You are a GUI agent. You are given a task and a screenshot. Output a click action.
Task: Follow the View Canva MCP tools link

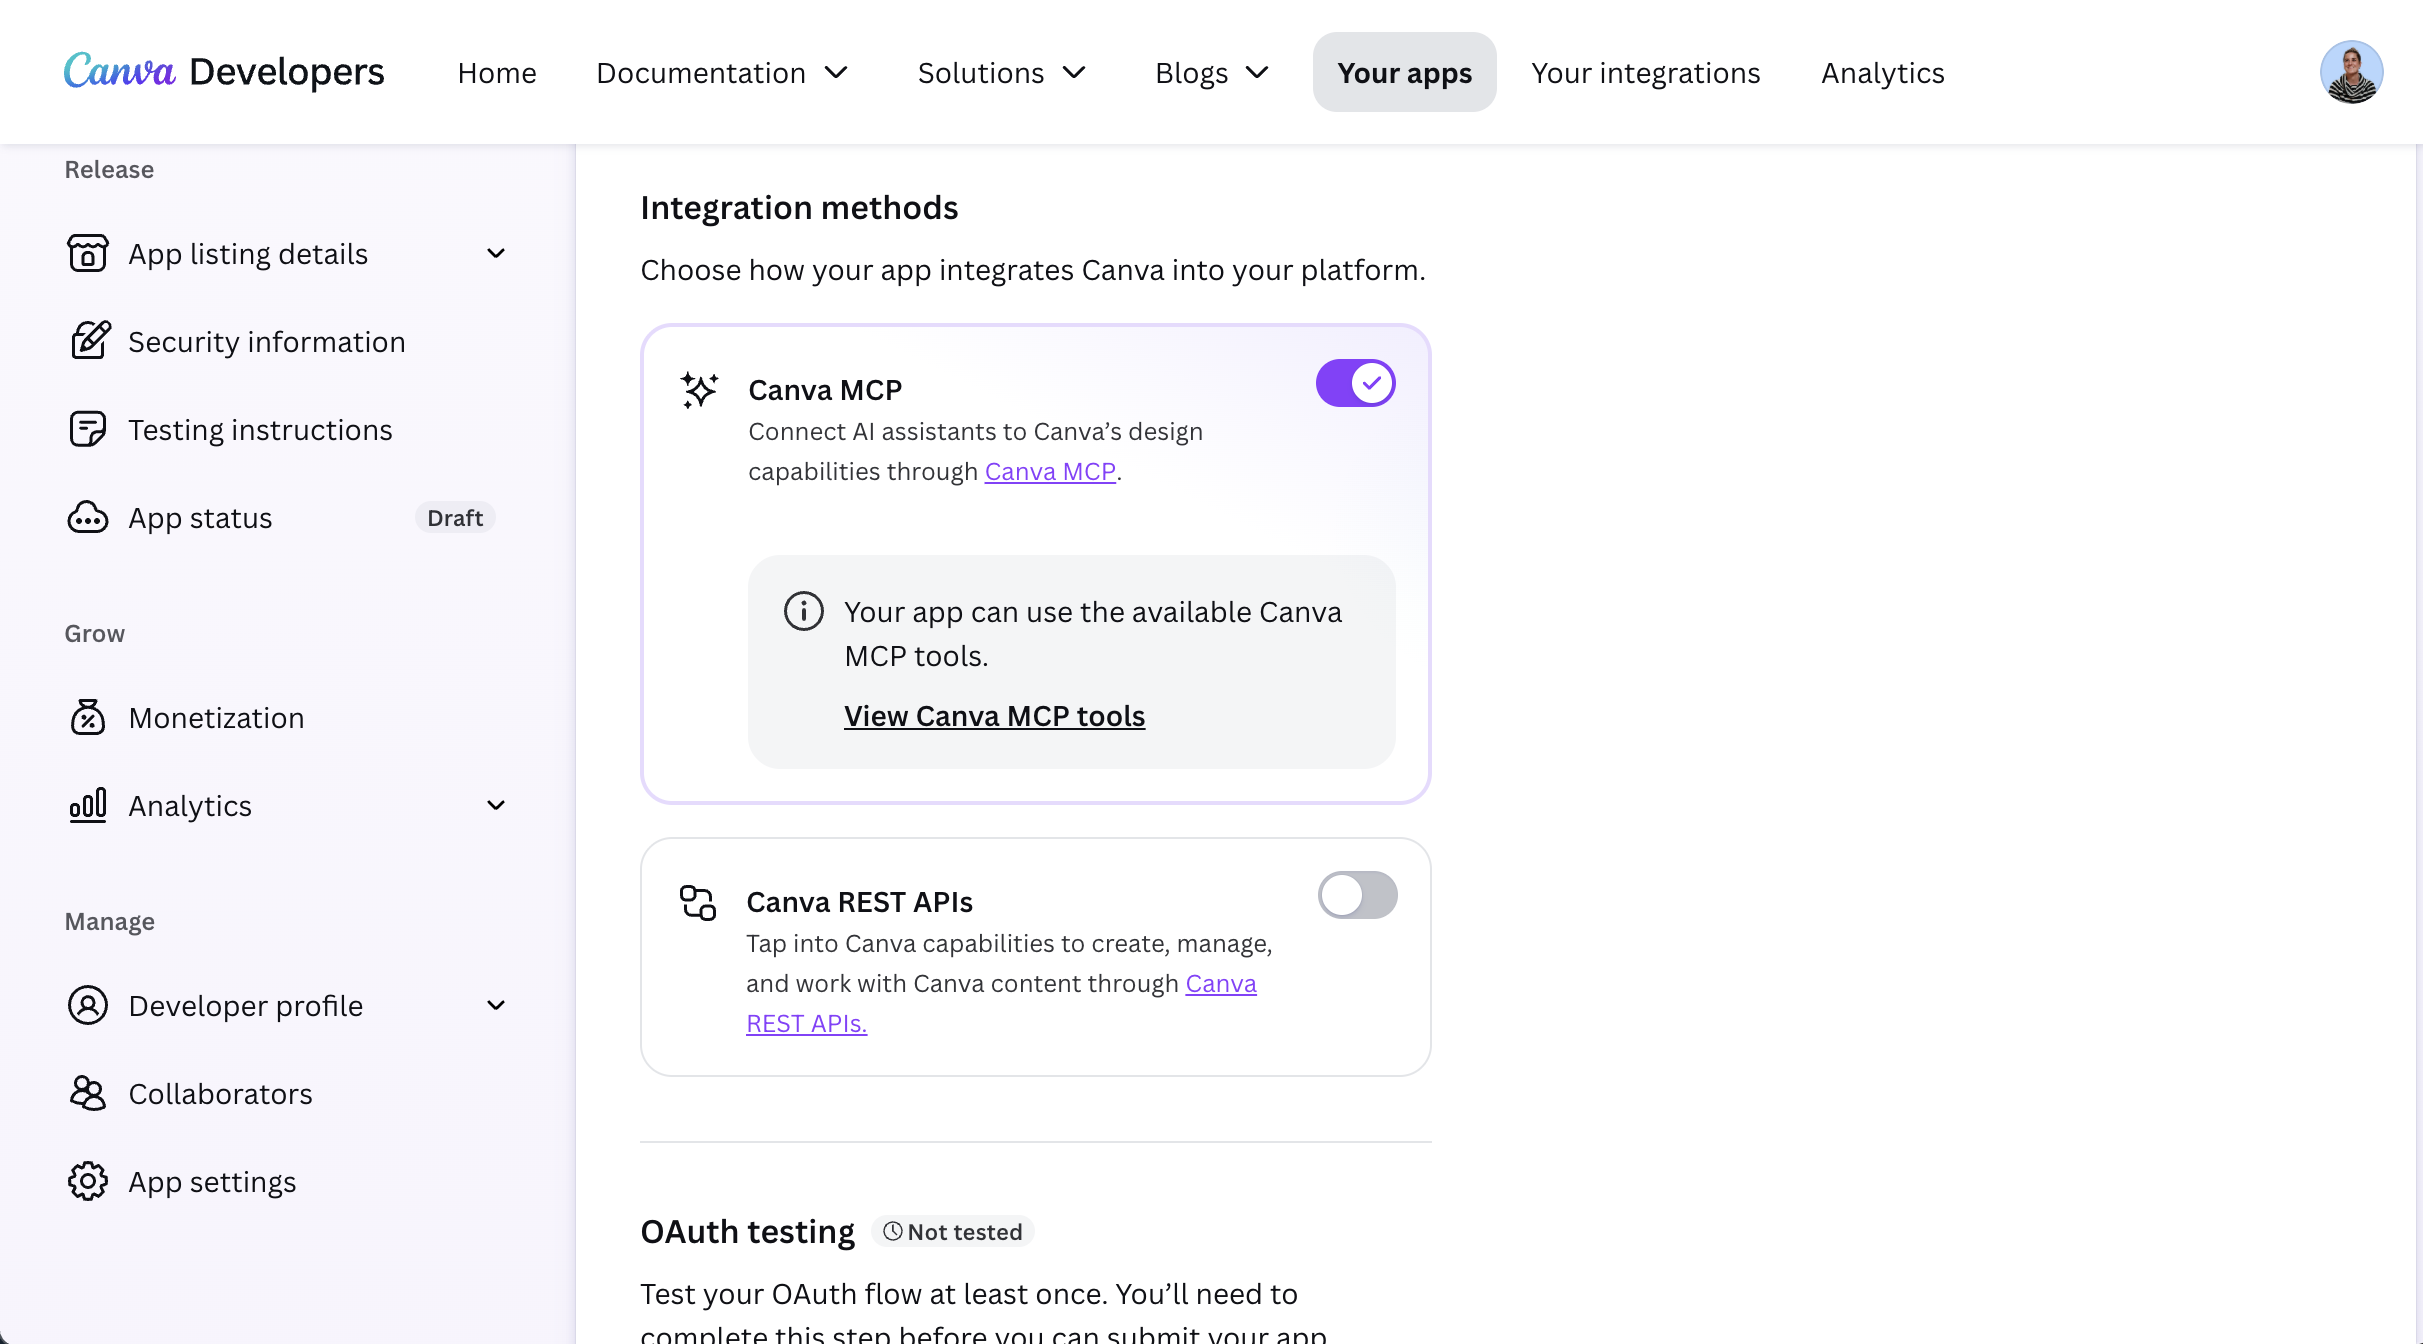pyautogui.click(x=994, y=716)
